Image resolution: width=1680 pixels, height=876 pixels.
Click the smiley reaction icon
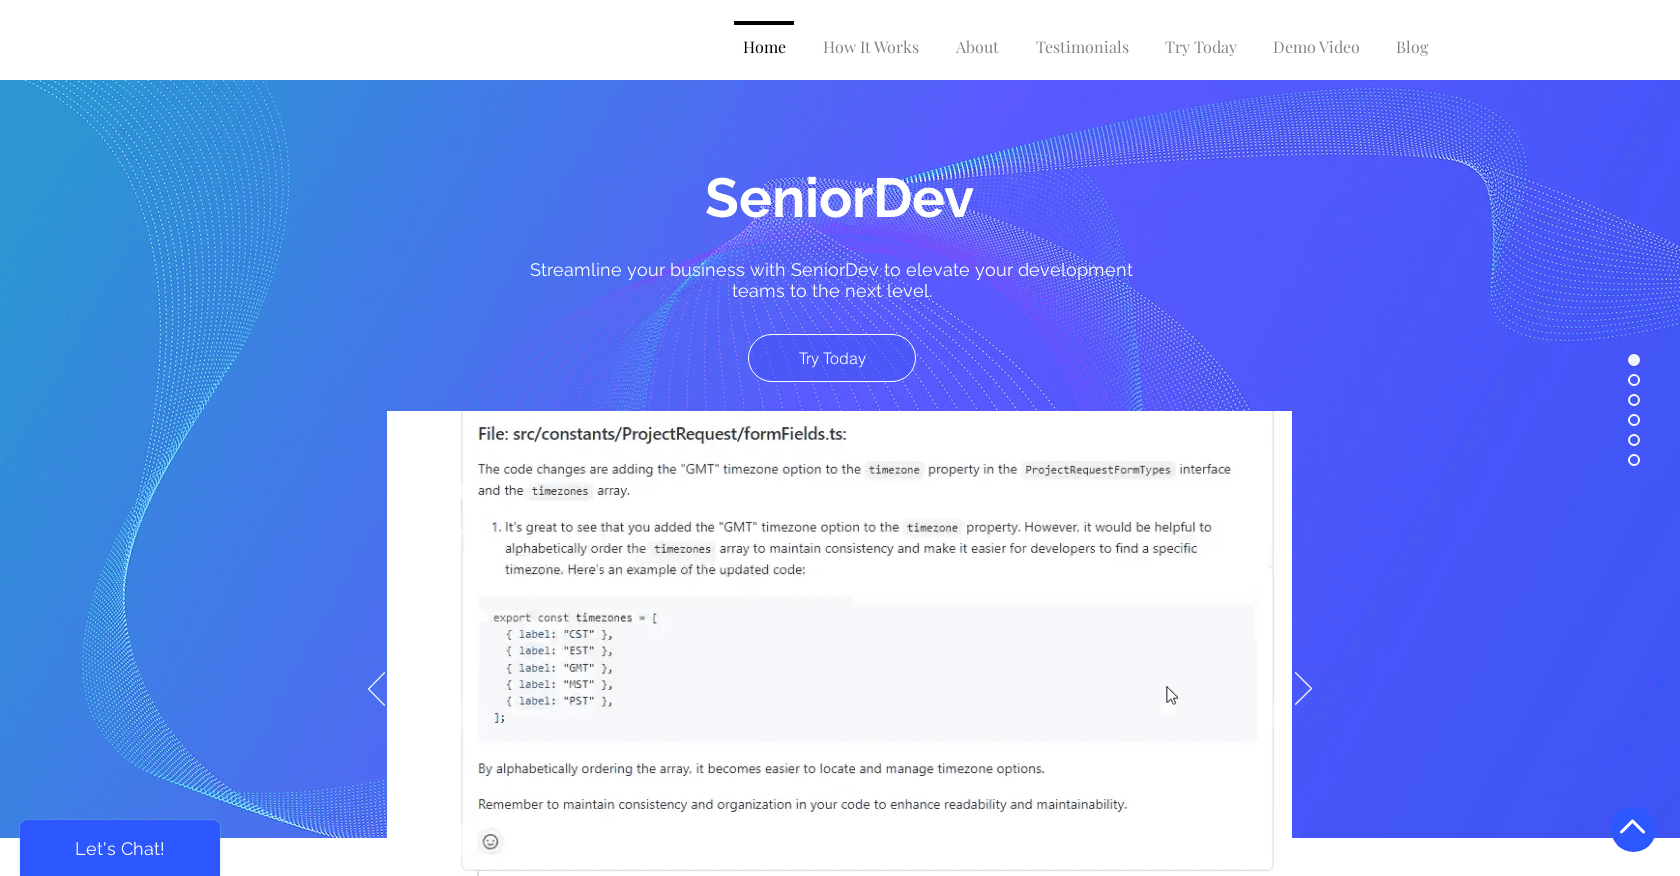pyautogui.click(x=490, y=841)
